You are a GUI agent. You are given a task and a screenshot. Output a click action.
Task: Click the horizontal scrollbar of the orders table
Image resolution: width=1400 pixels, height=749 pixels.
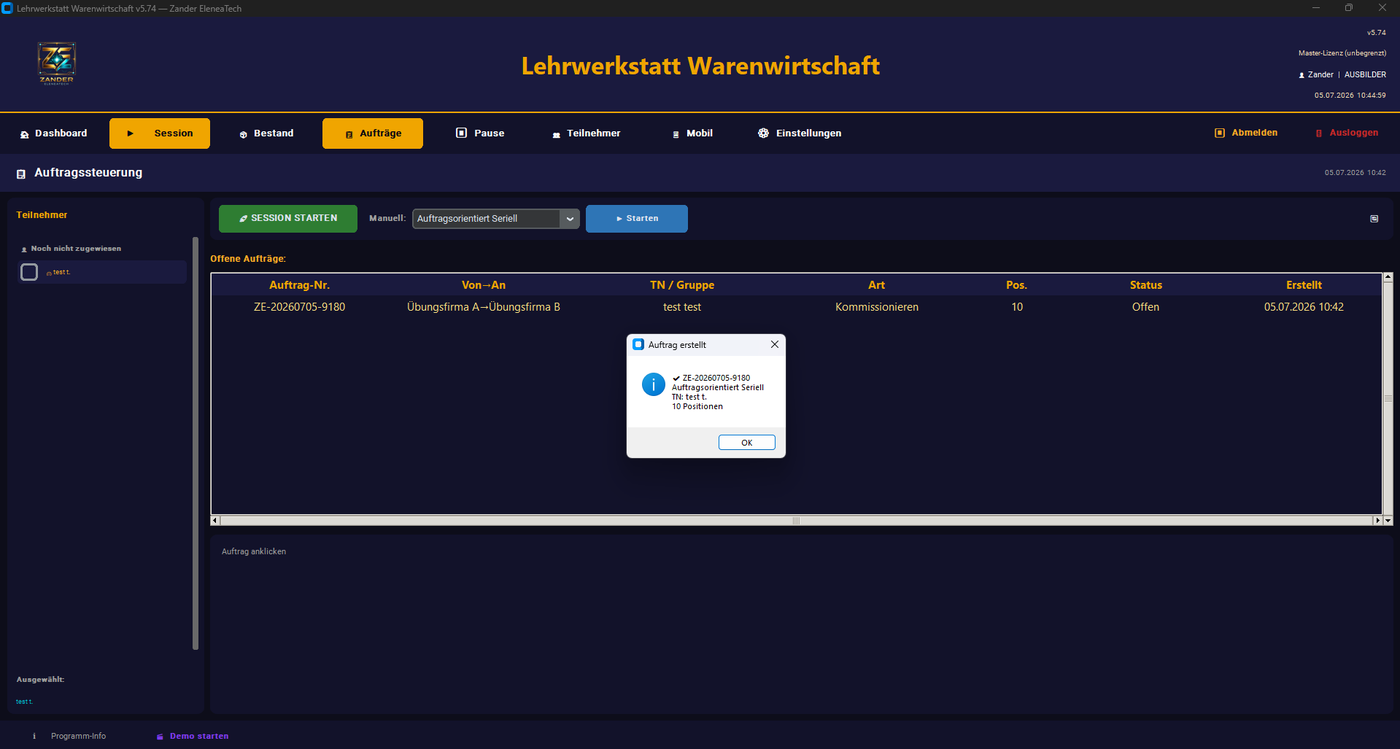pos(796,521)
